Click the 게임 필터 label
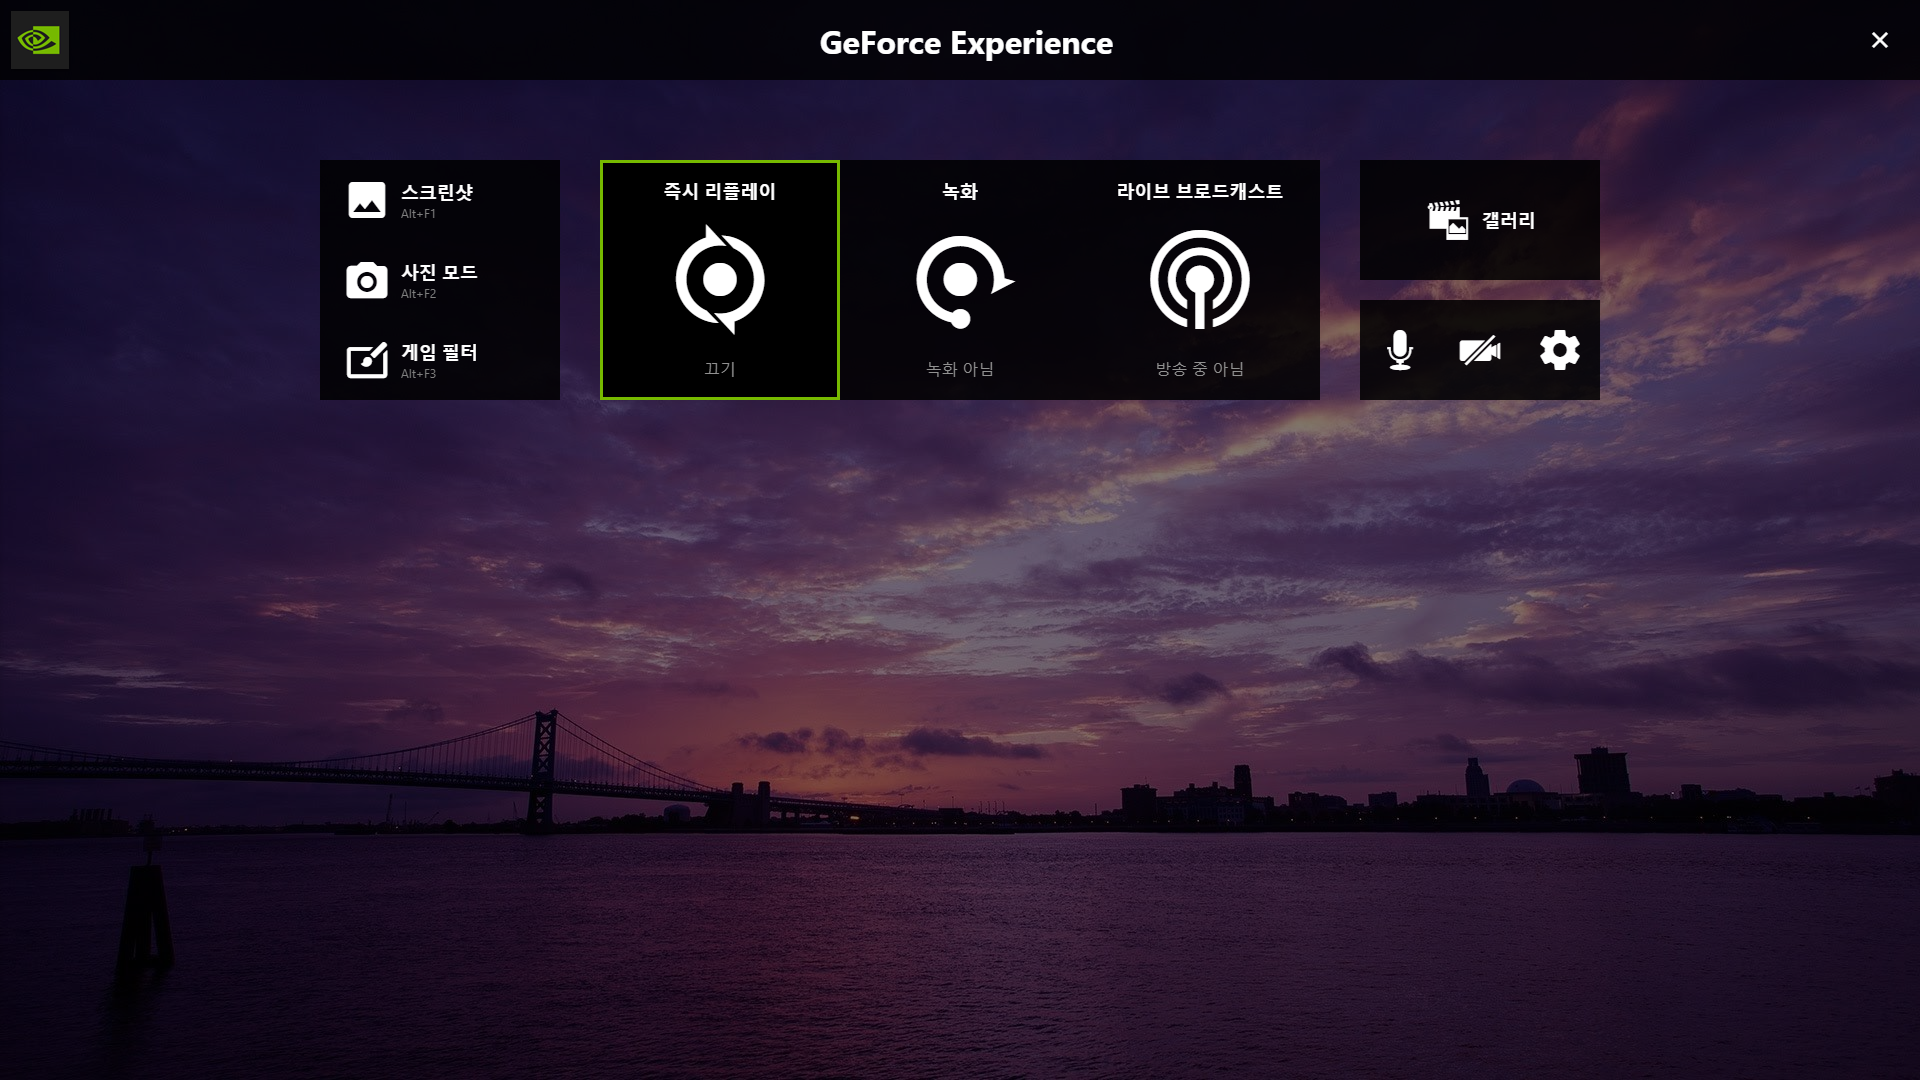 [439, 352]
